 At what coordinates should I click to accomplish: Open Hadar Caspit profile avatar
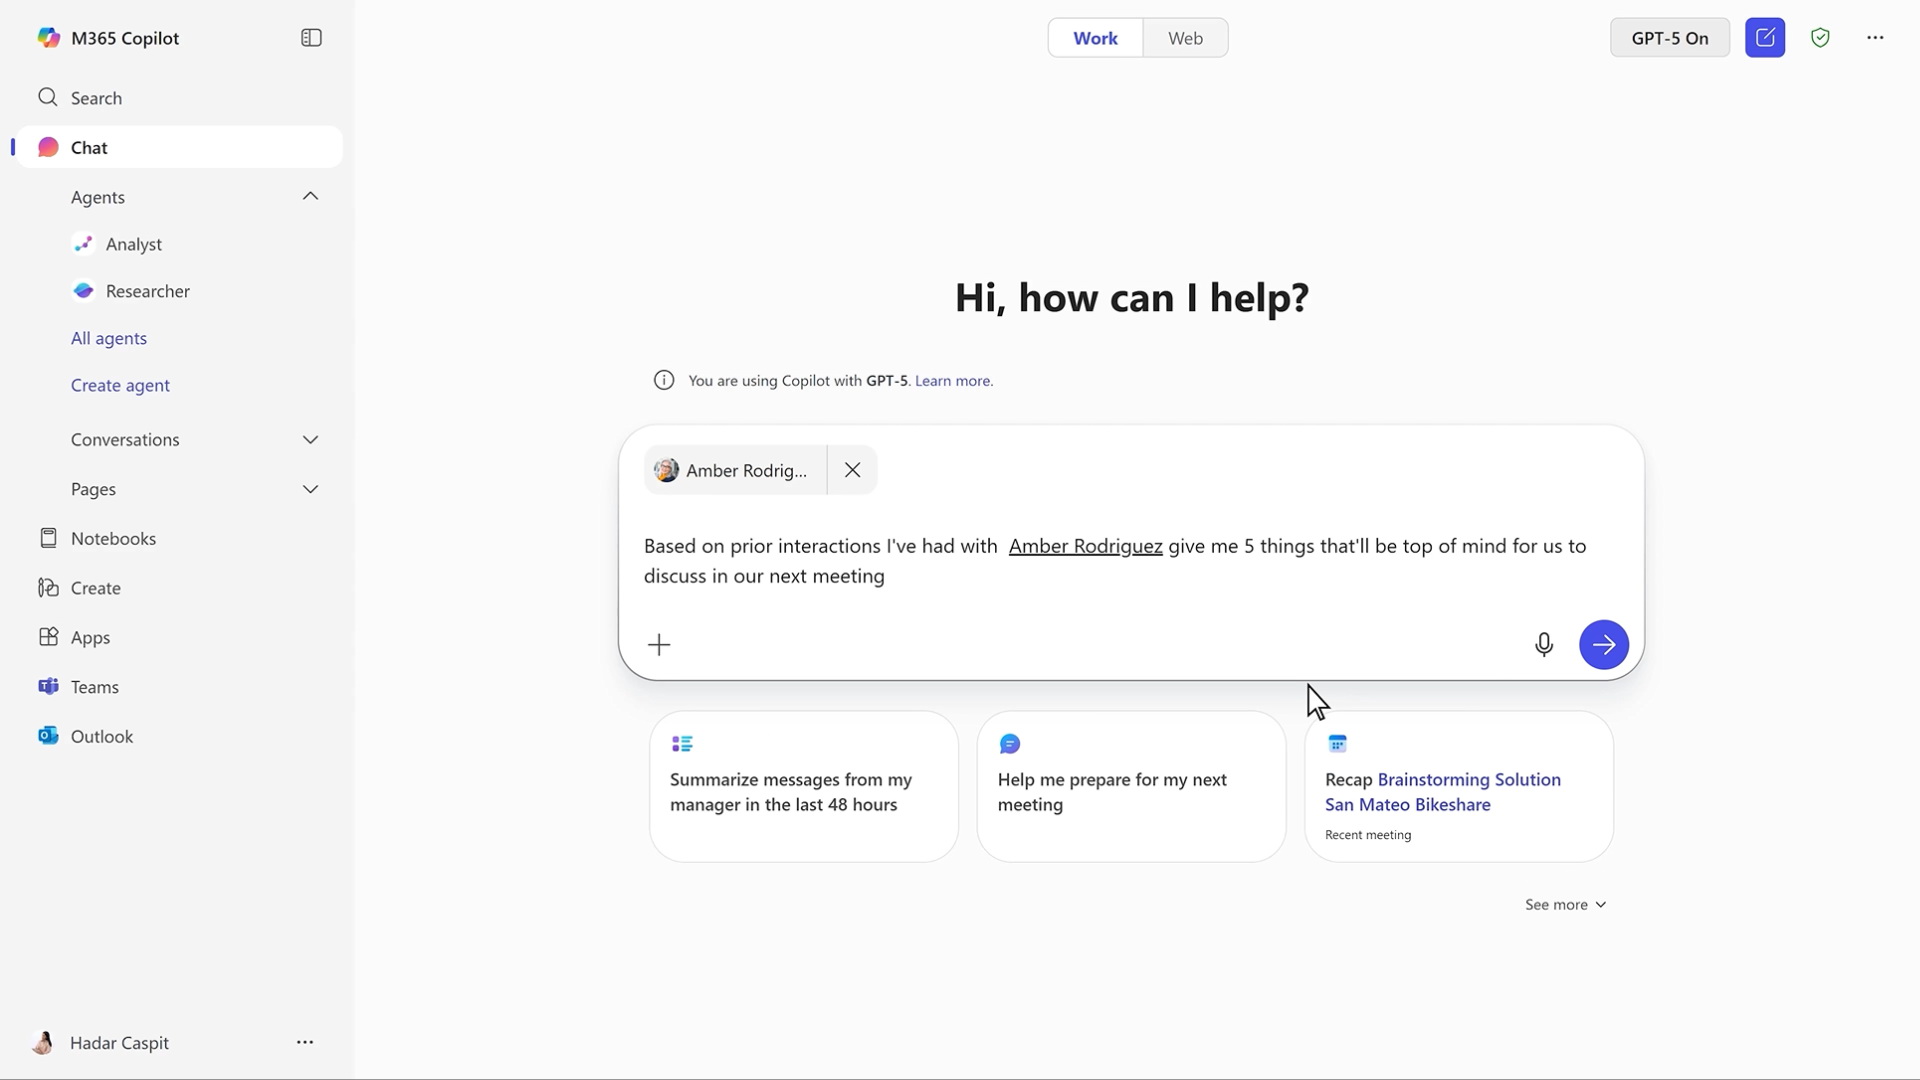43,1043
